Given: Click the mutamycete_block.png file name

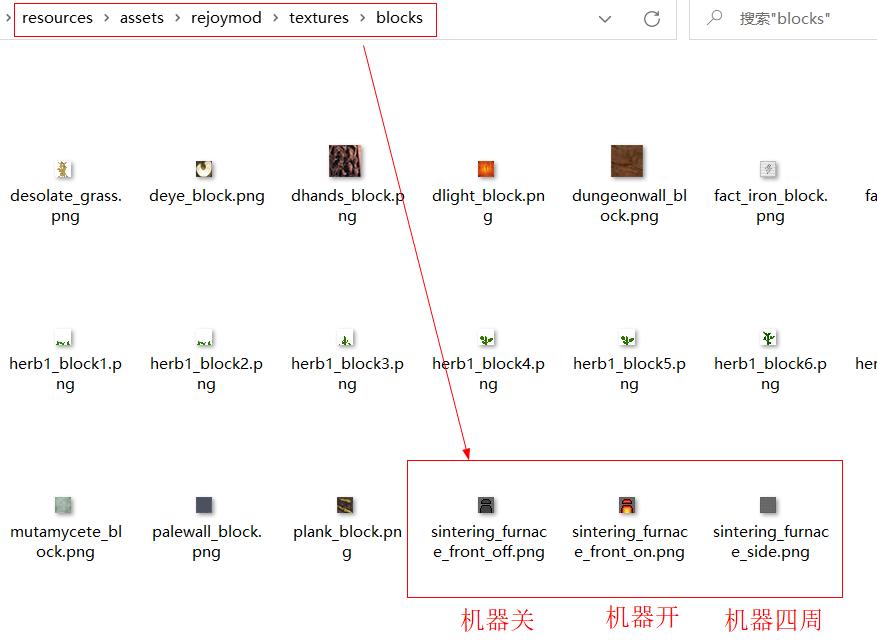Looking at the screenshot, I should [x=65, y=542].
